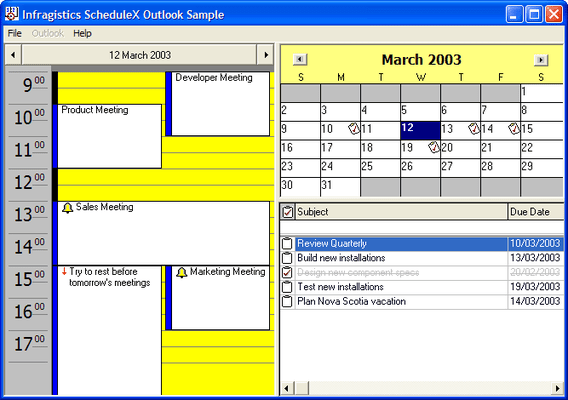The image size is (568, 400).
Task: Go to previous month in calendar
Action: tap(300, 59)
